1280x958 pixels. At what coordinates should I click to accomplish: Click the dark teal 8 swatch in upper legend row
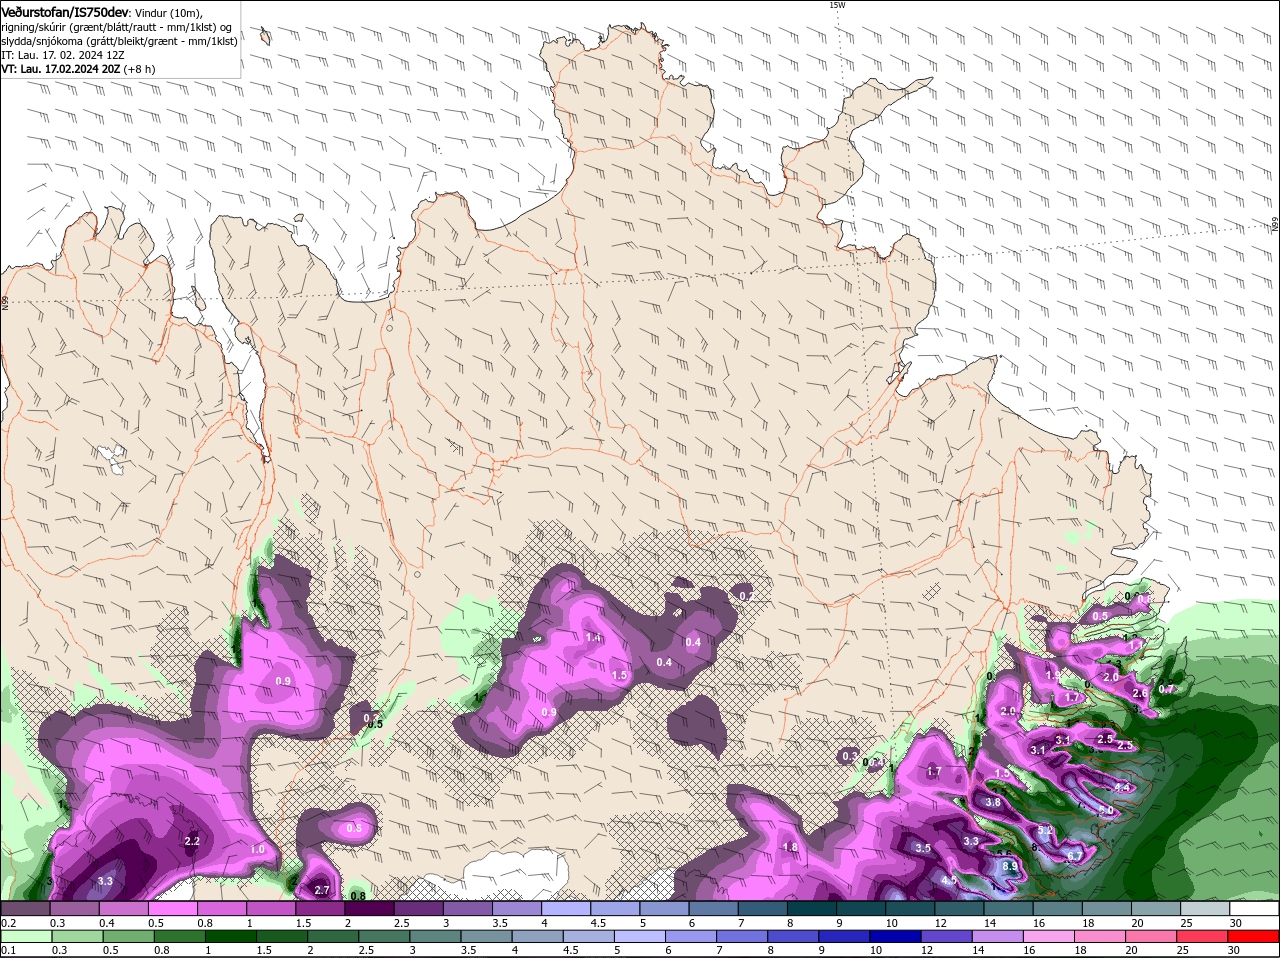pyautogui.click(x=812, y=907)
